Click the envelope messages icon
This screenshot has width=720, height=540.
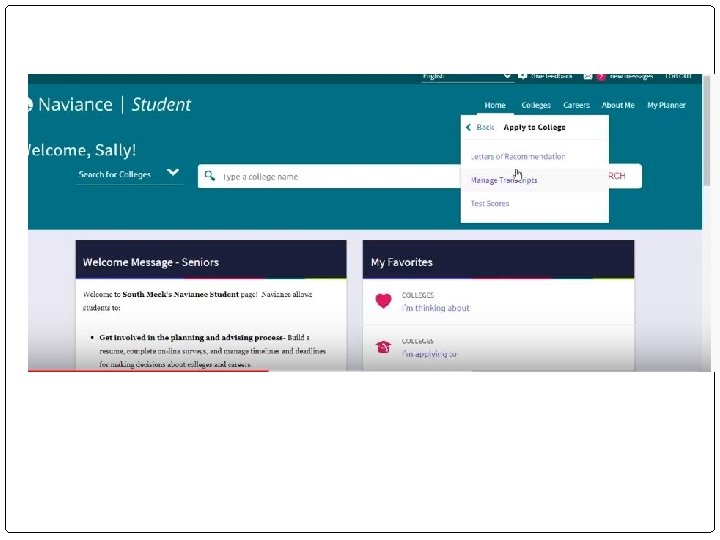pyautogui.click(x=588, y=76)
